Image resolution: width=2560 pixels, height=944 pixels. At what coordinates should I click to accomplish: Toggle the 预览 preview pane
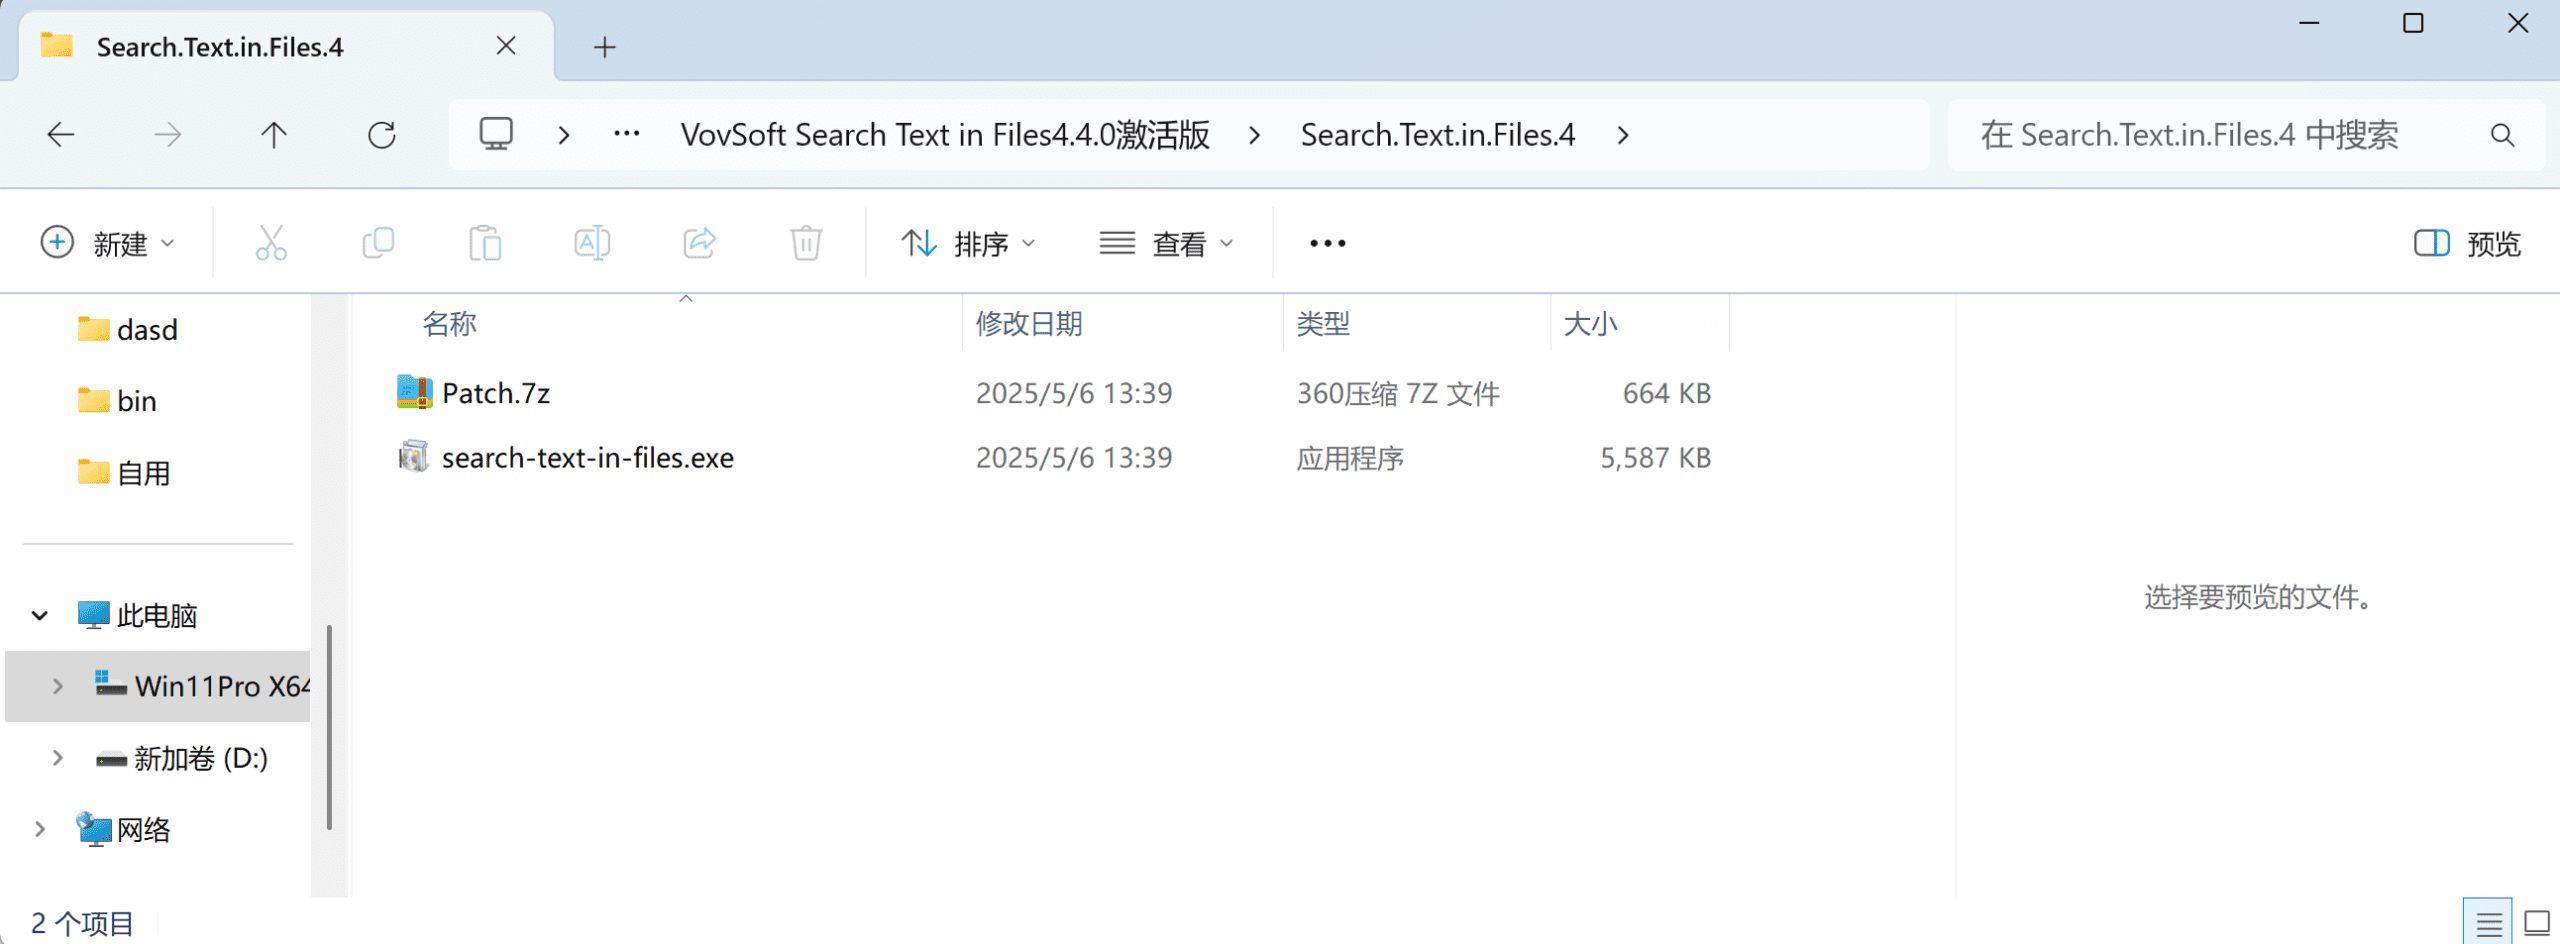point(2467,243)
